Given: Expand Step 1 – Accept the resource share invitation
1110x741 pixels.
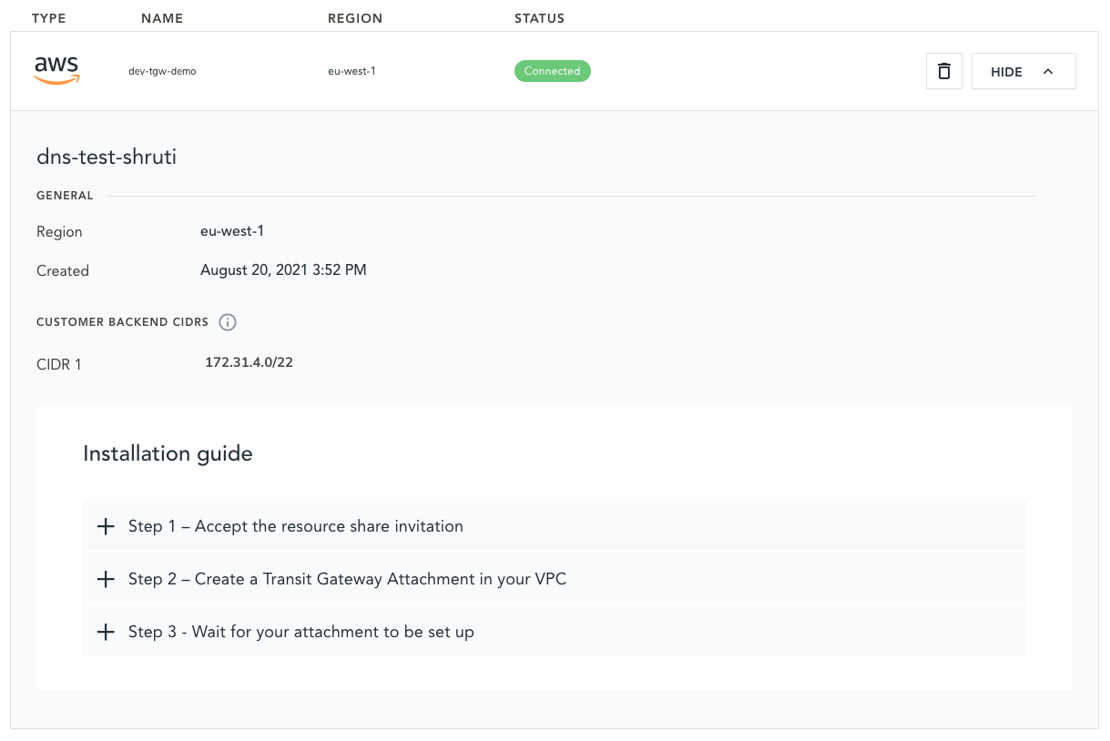Looking at the screenshot, I should tap(295, 526).
